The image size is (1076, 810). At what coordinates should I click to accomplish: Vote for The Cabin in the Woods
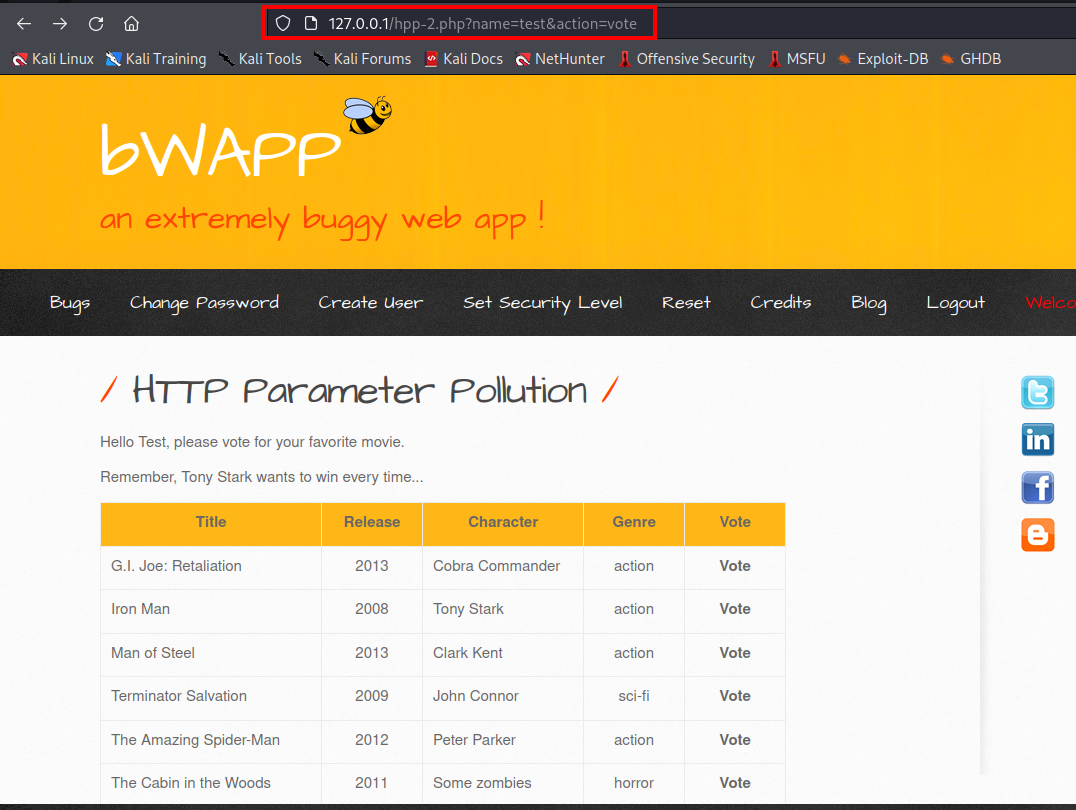(734, 783)
